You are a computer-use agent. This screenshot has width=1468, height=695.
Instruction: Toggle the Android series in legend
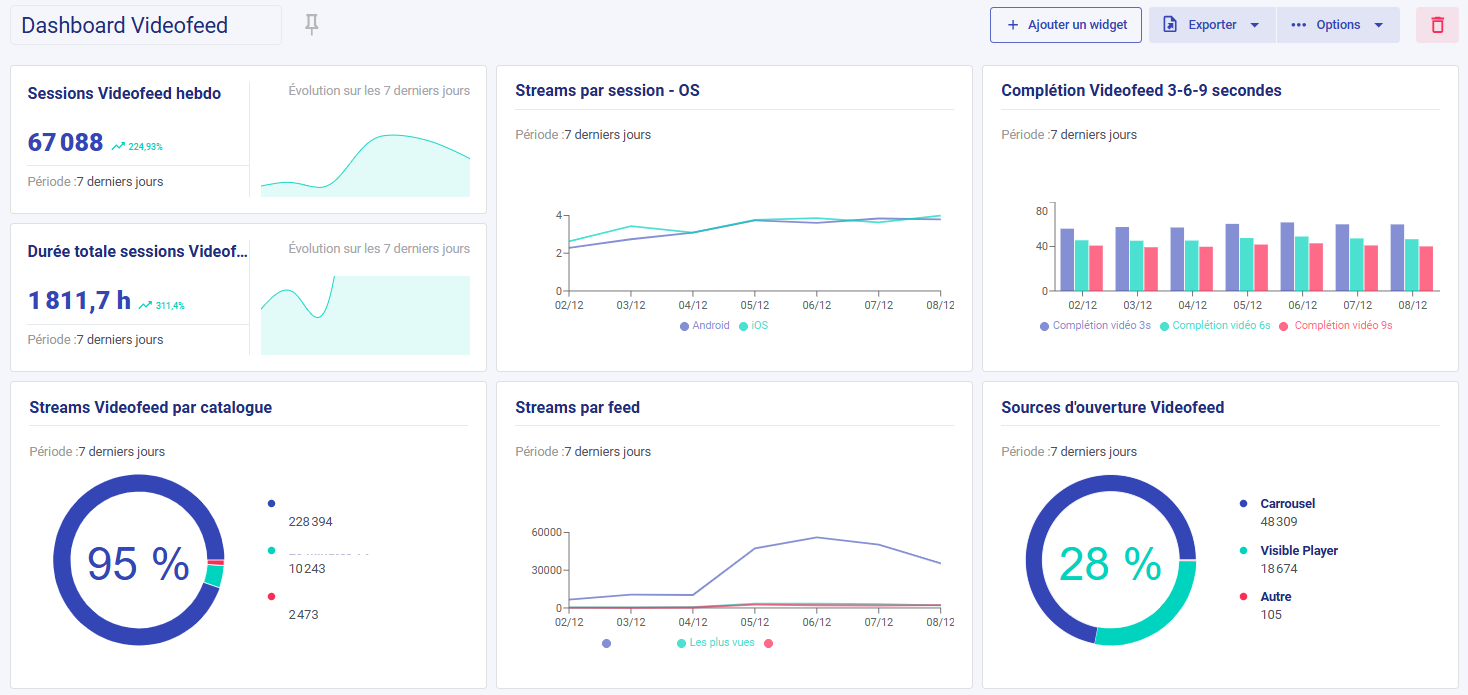pos(705,326)
